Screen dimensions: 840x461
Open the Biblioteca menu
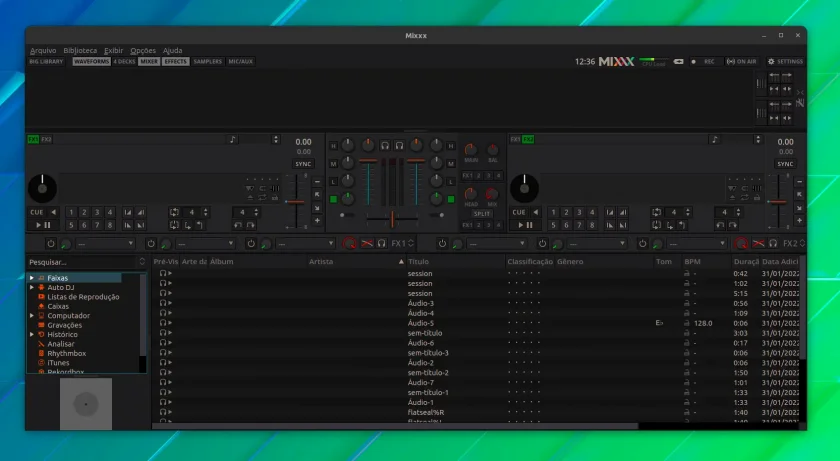coord(80,51)
